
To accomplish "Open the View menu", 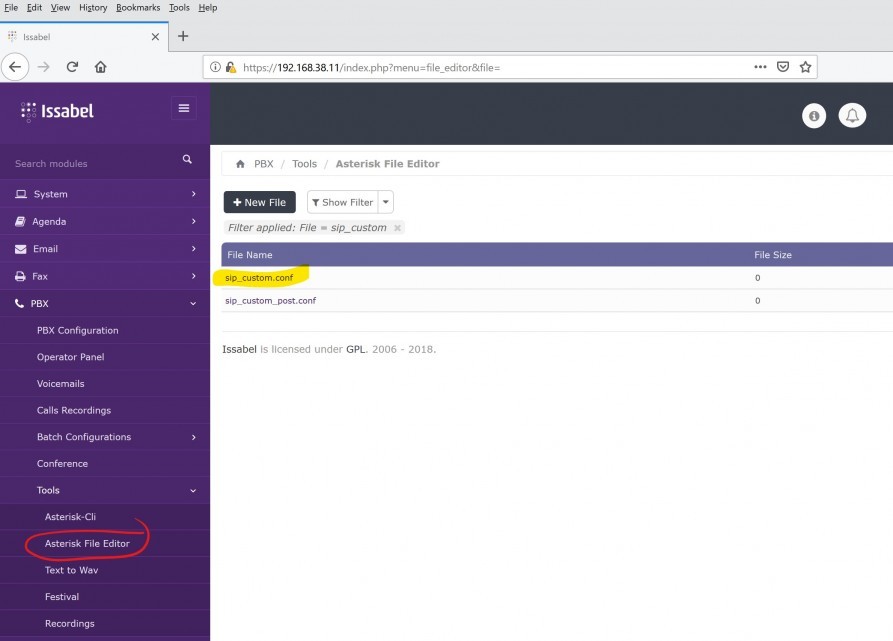I will (60, 7).
